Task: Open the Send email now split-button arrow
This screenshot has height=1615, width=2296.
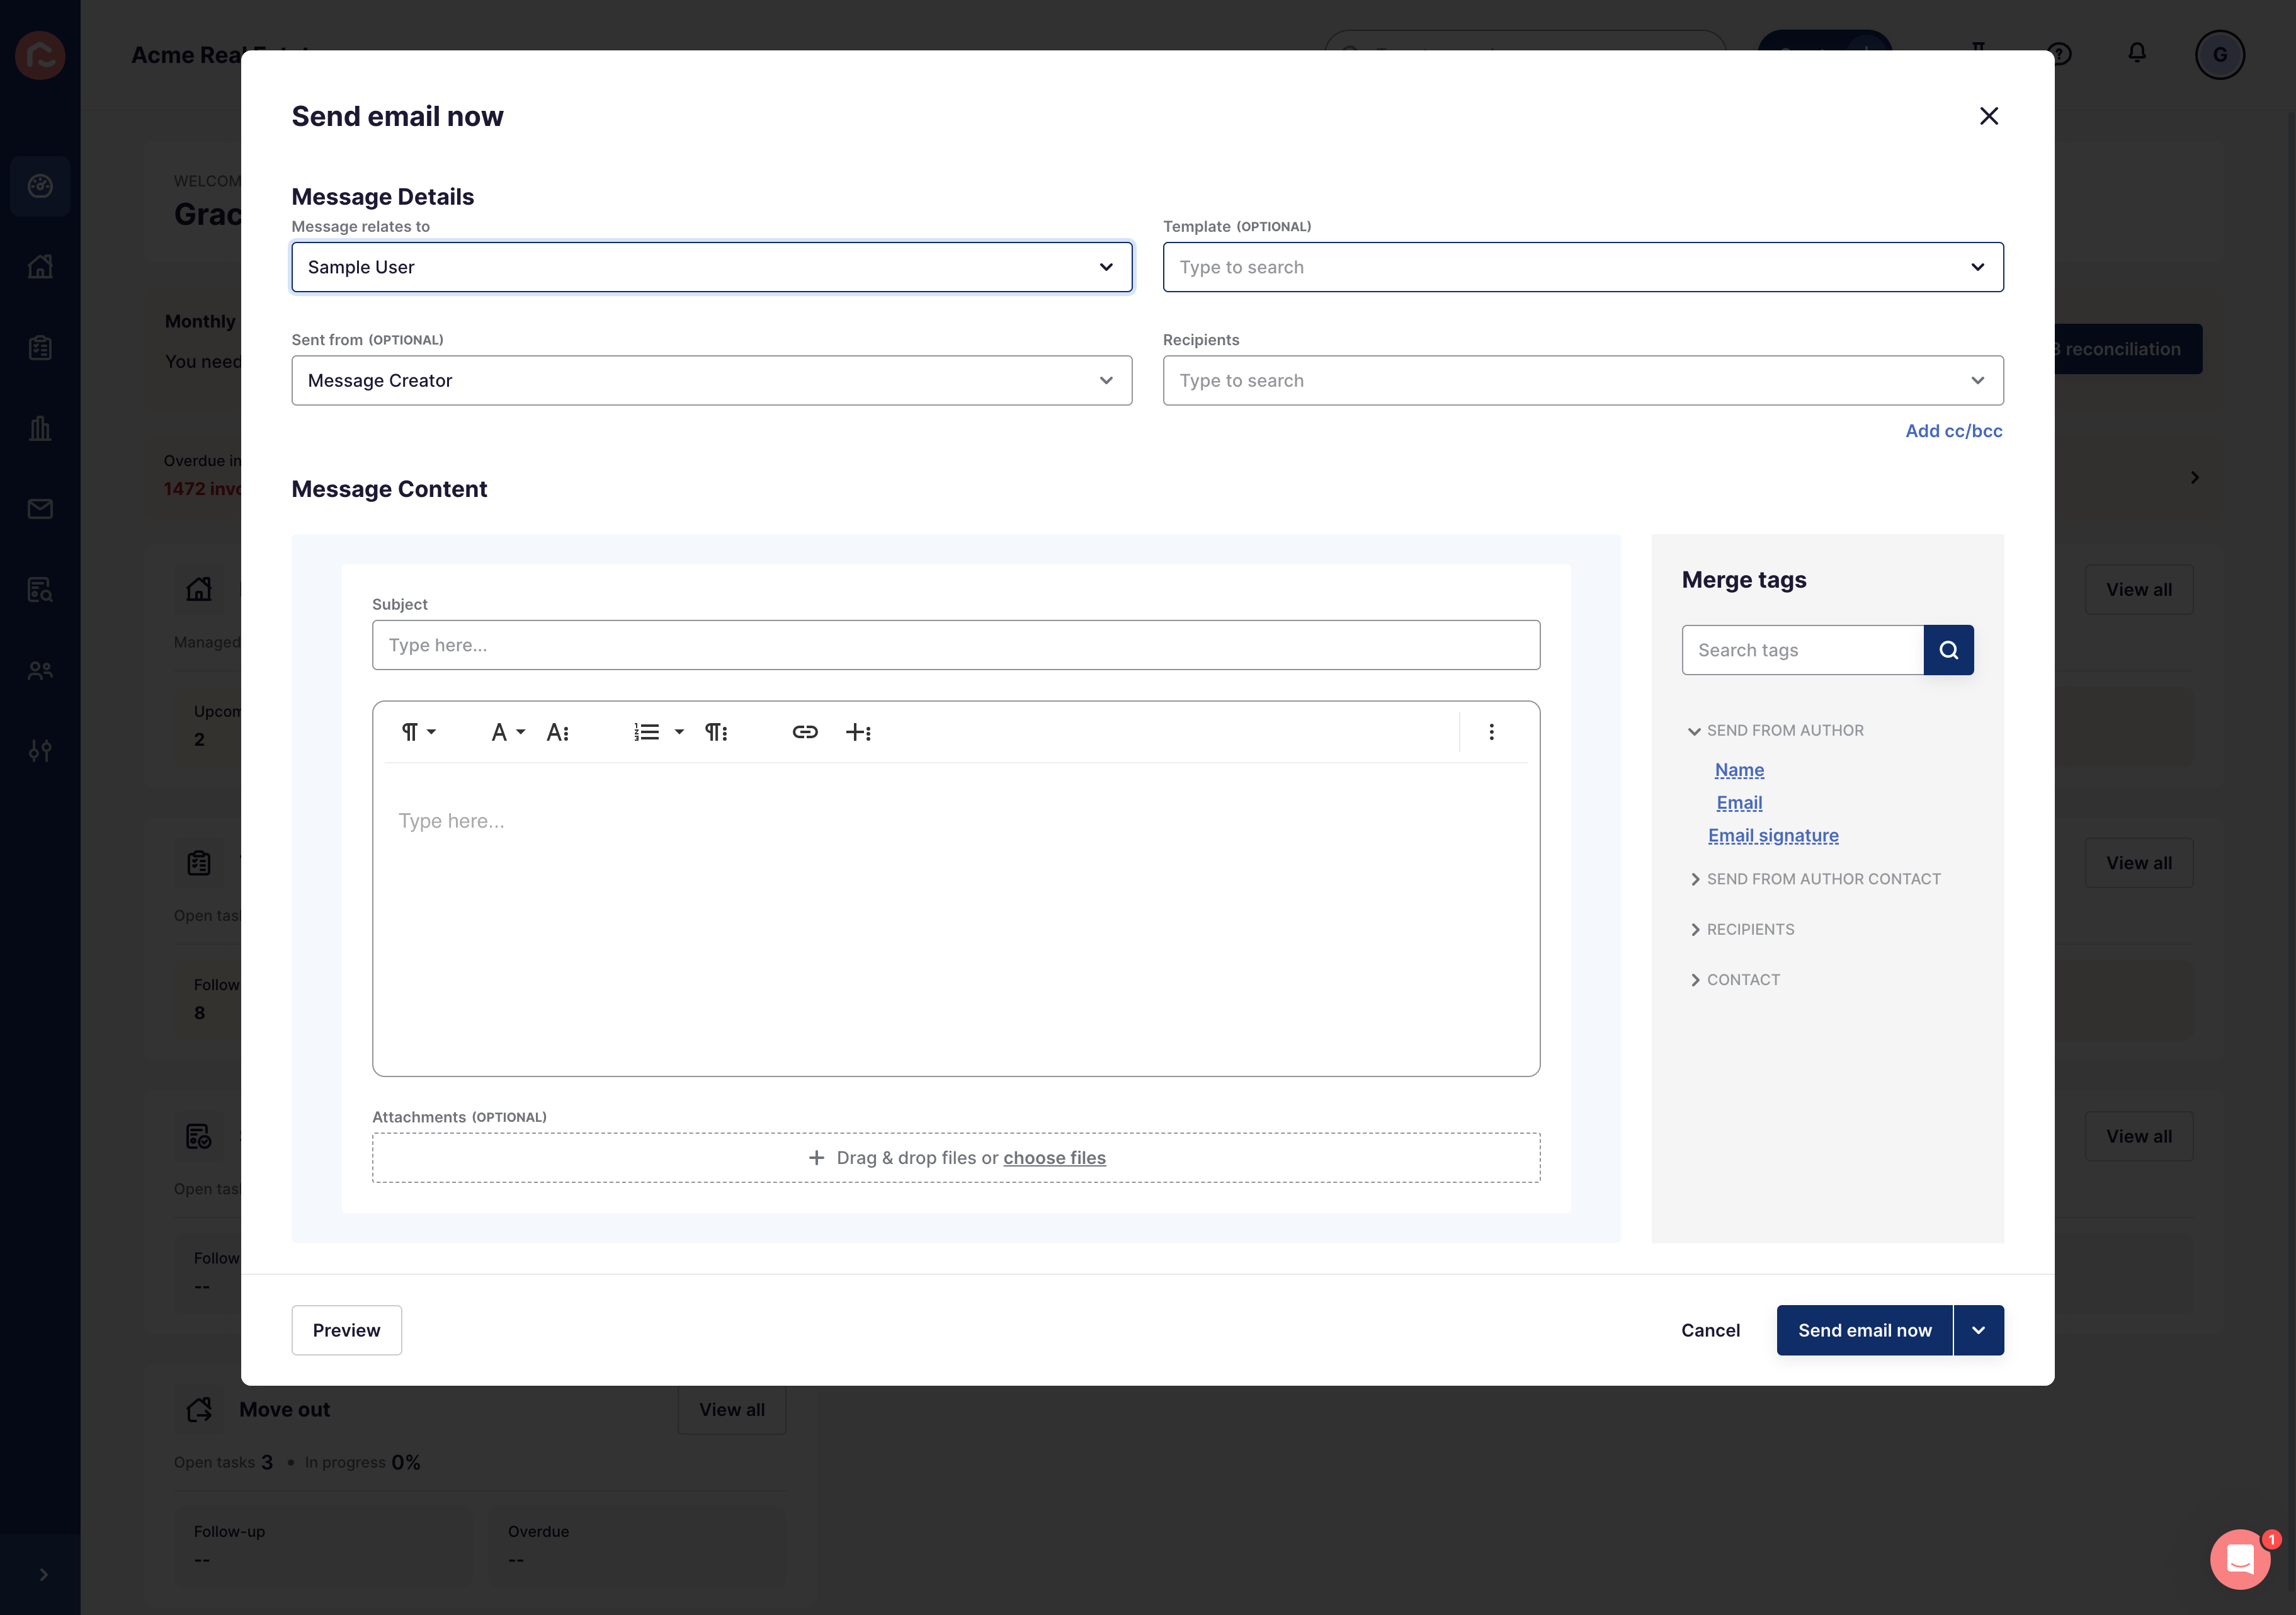Action: [1978, 1330]
